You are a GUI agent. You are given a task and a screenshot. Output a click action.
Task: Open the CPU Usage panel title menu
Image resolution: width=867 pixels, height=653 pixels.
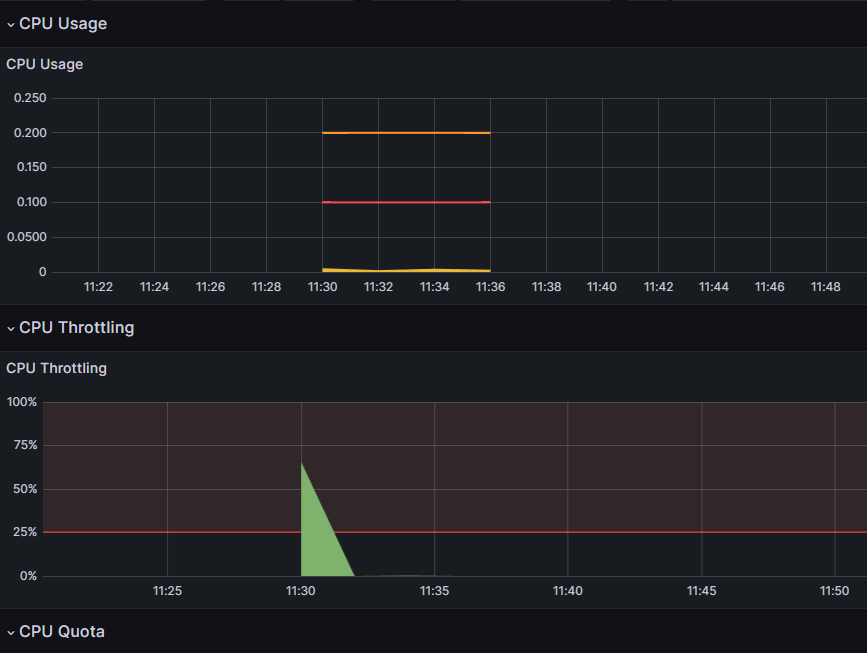(45, 64)
